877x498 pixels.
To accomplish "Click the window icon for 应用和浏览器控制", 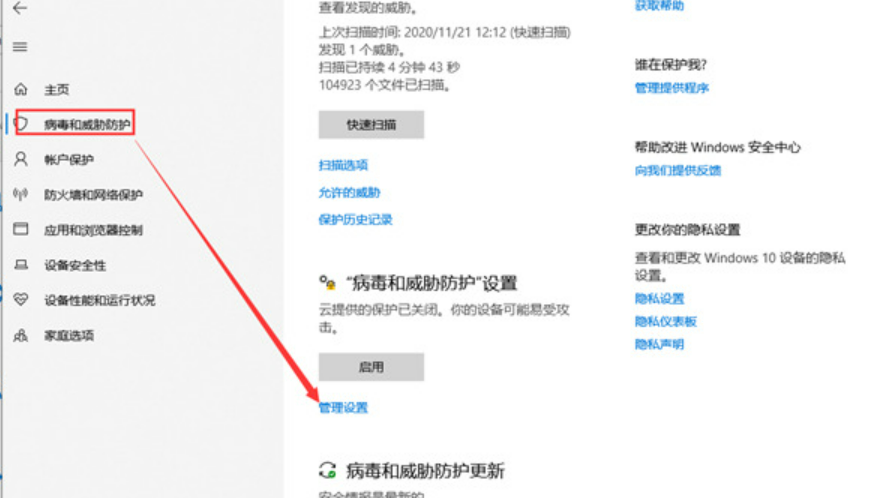I will (x=21, y=229).
